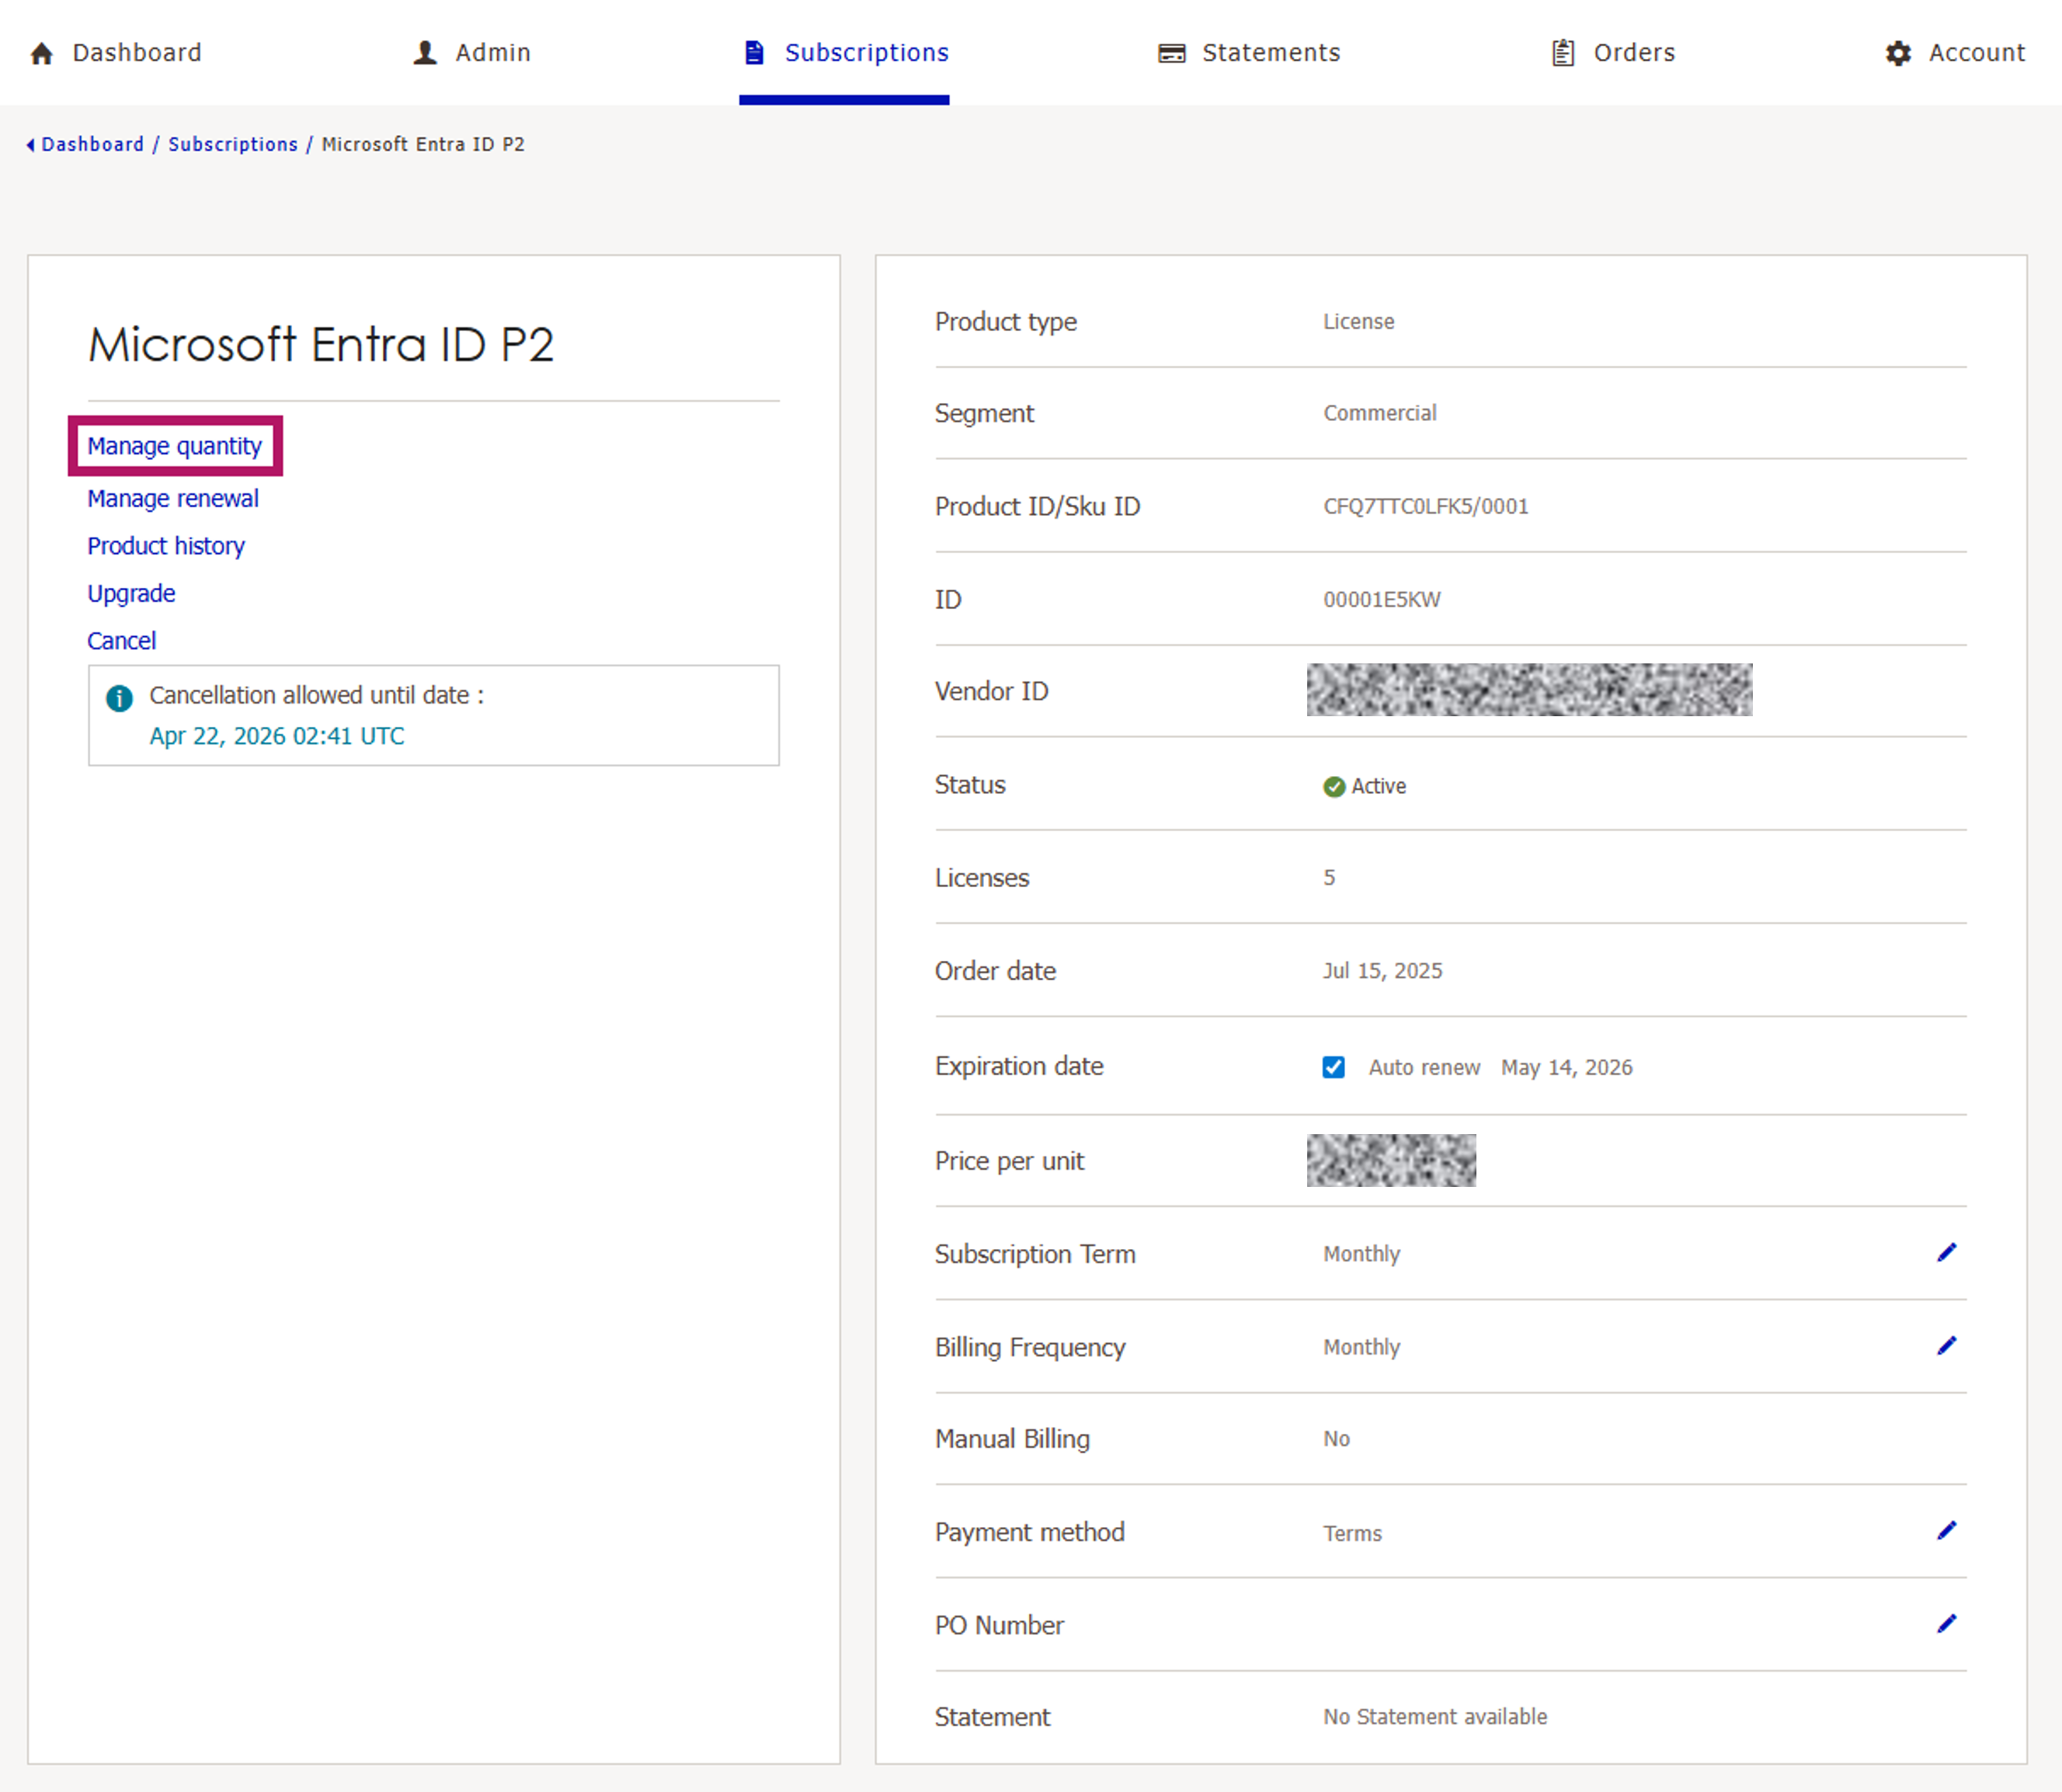Open the Statements tab
2062x1792 pixels.
coord(1270,53)
